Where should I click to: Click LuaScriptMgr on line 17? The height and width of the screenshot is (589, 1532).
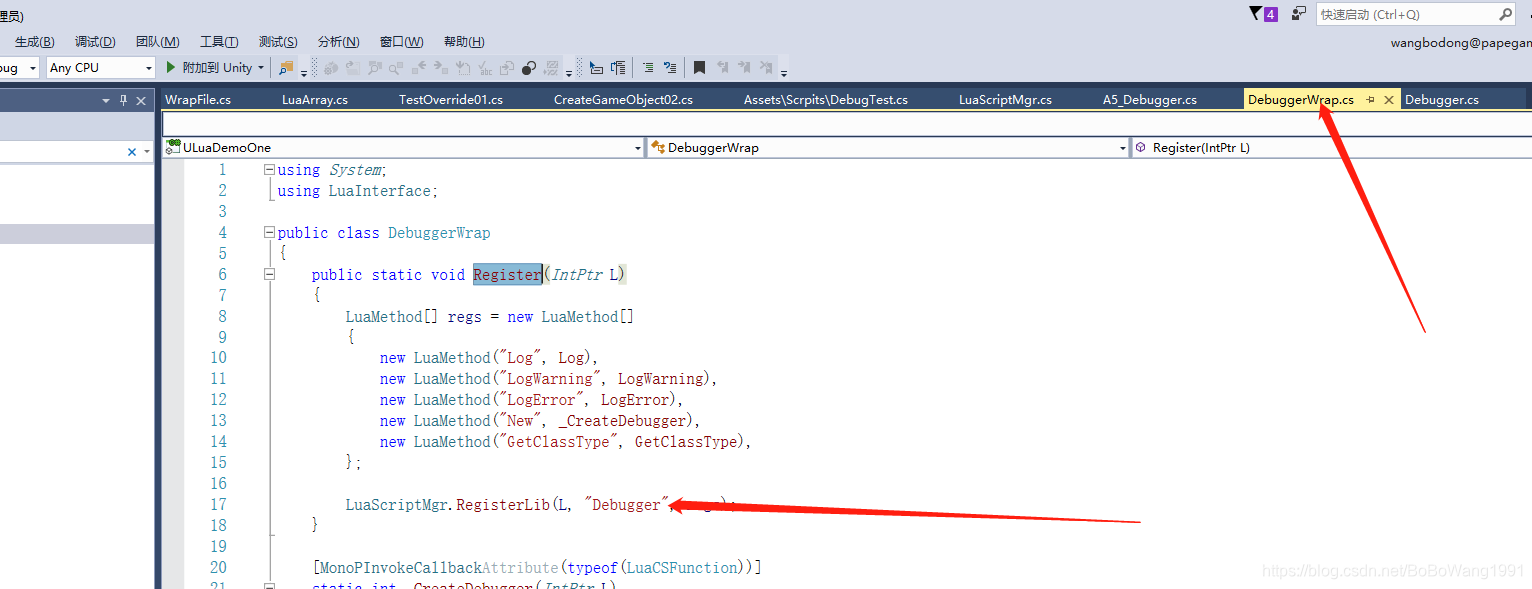point(397,505)
